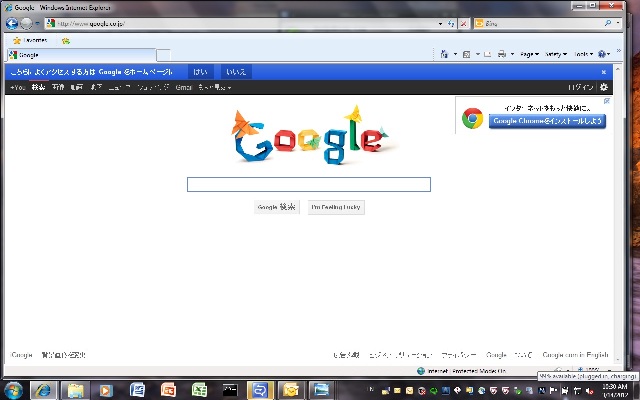Open the Page dropdown menu
Image resolution: width=640 pixels, height=400 pixels.
[529, 54]
